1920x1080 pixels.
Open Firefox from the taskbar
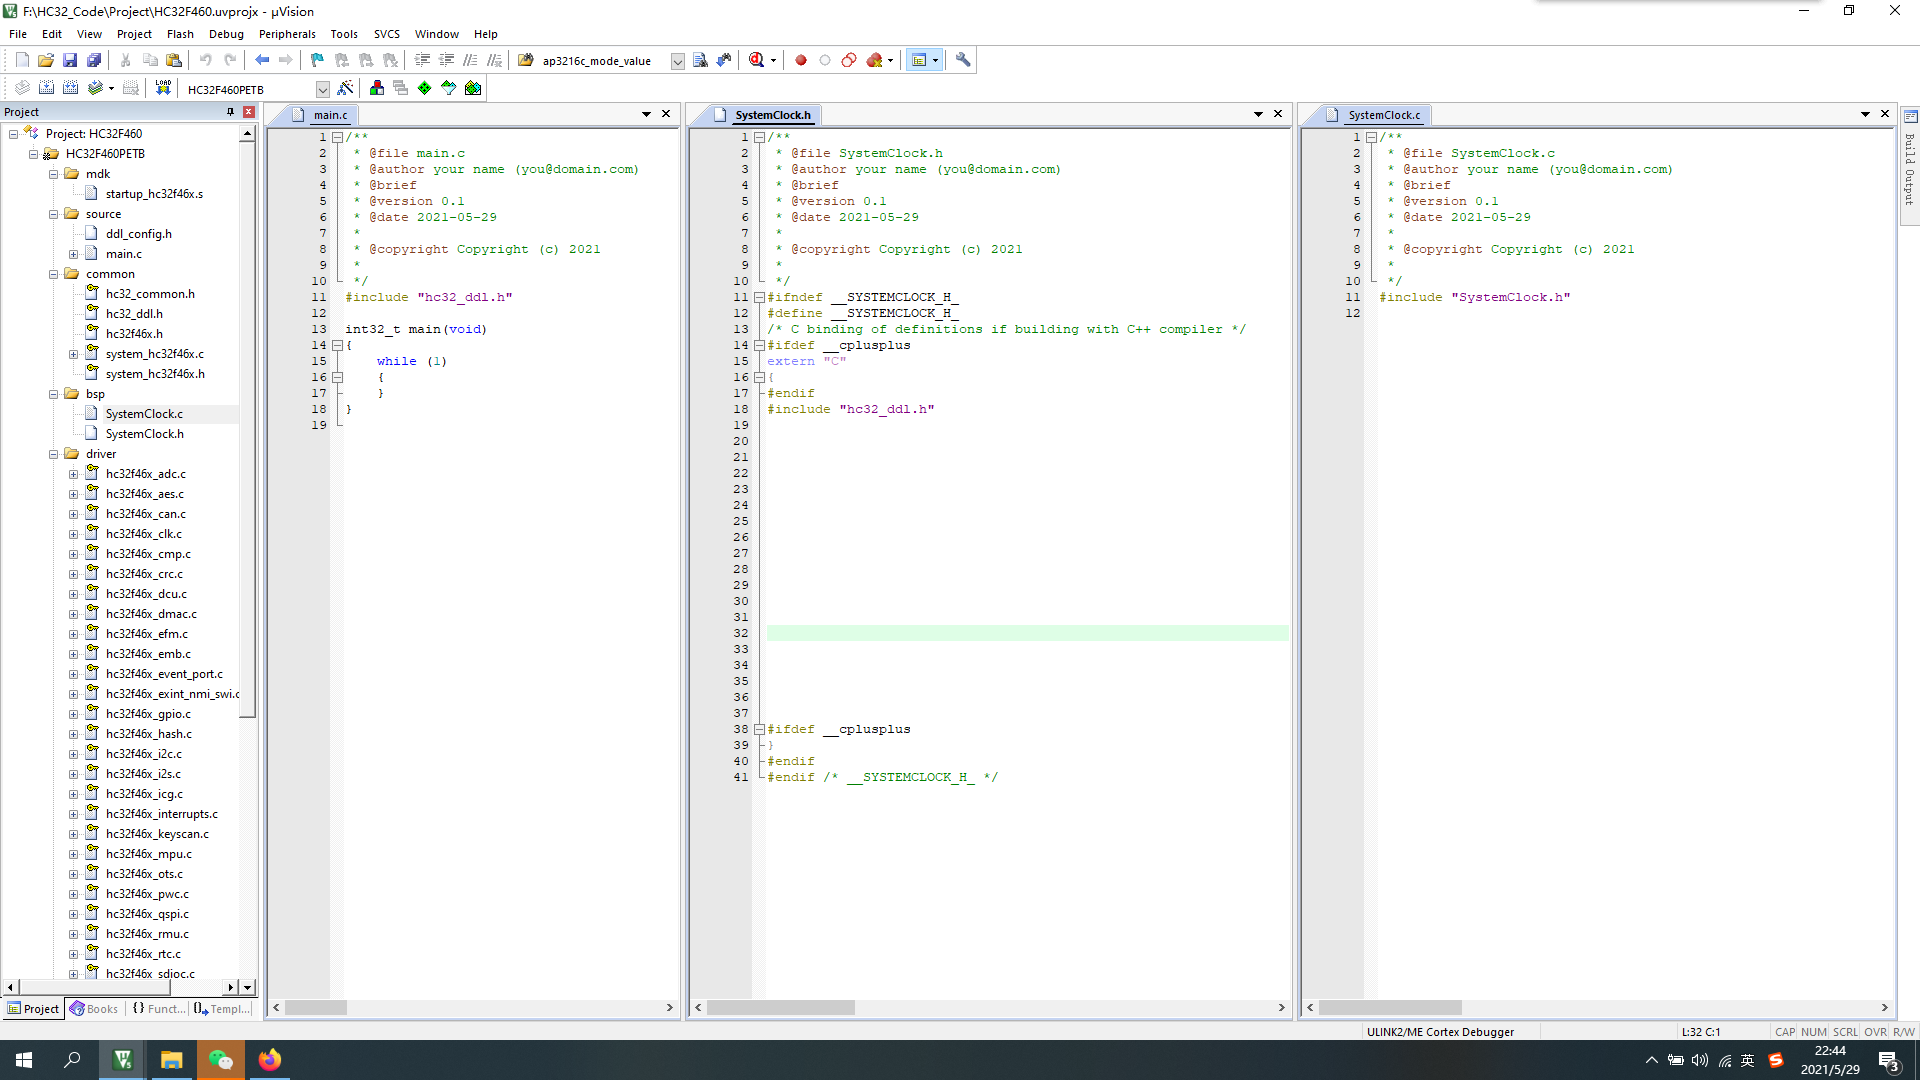pyautogui.click(x=270, y=1060)
